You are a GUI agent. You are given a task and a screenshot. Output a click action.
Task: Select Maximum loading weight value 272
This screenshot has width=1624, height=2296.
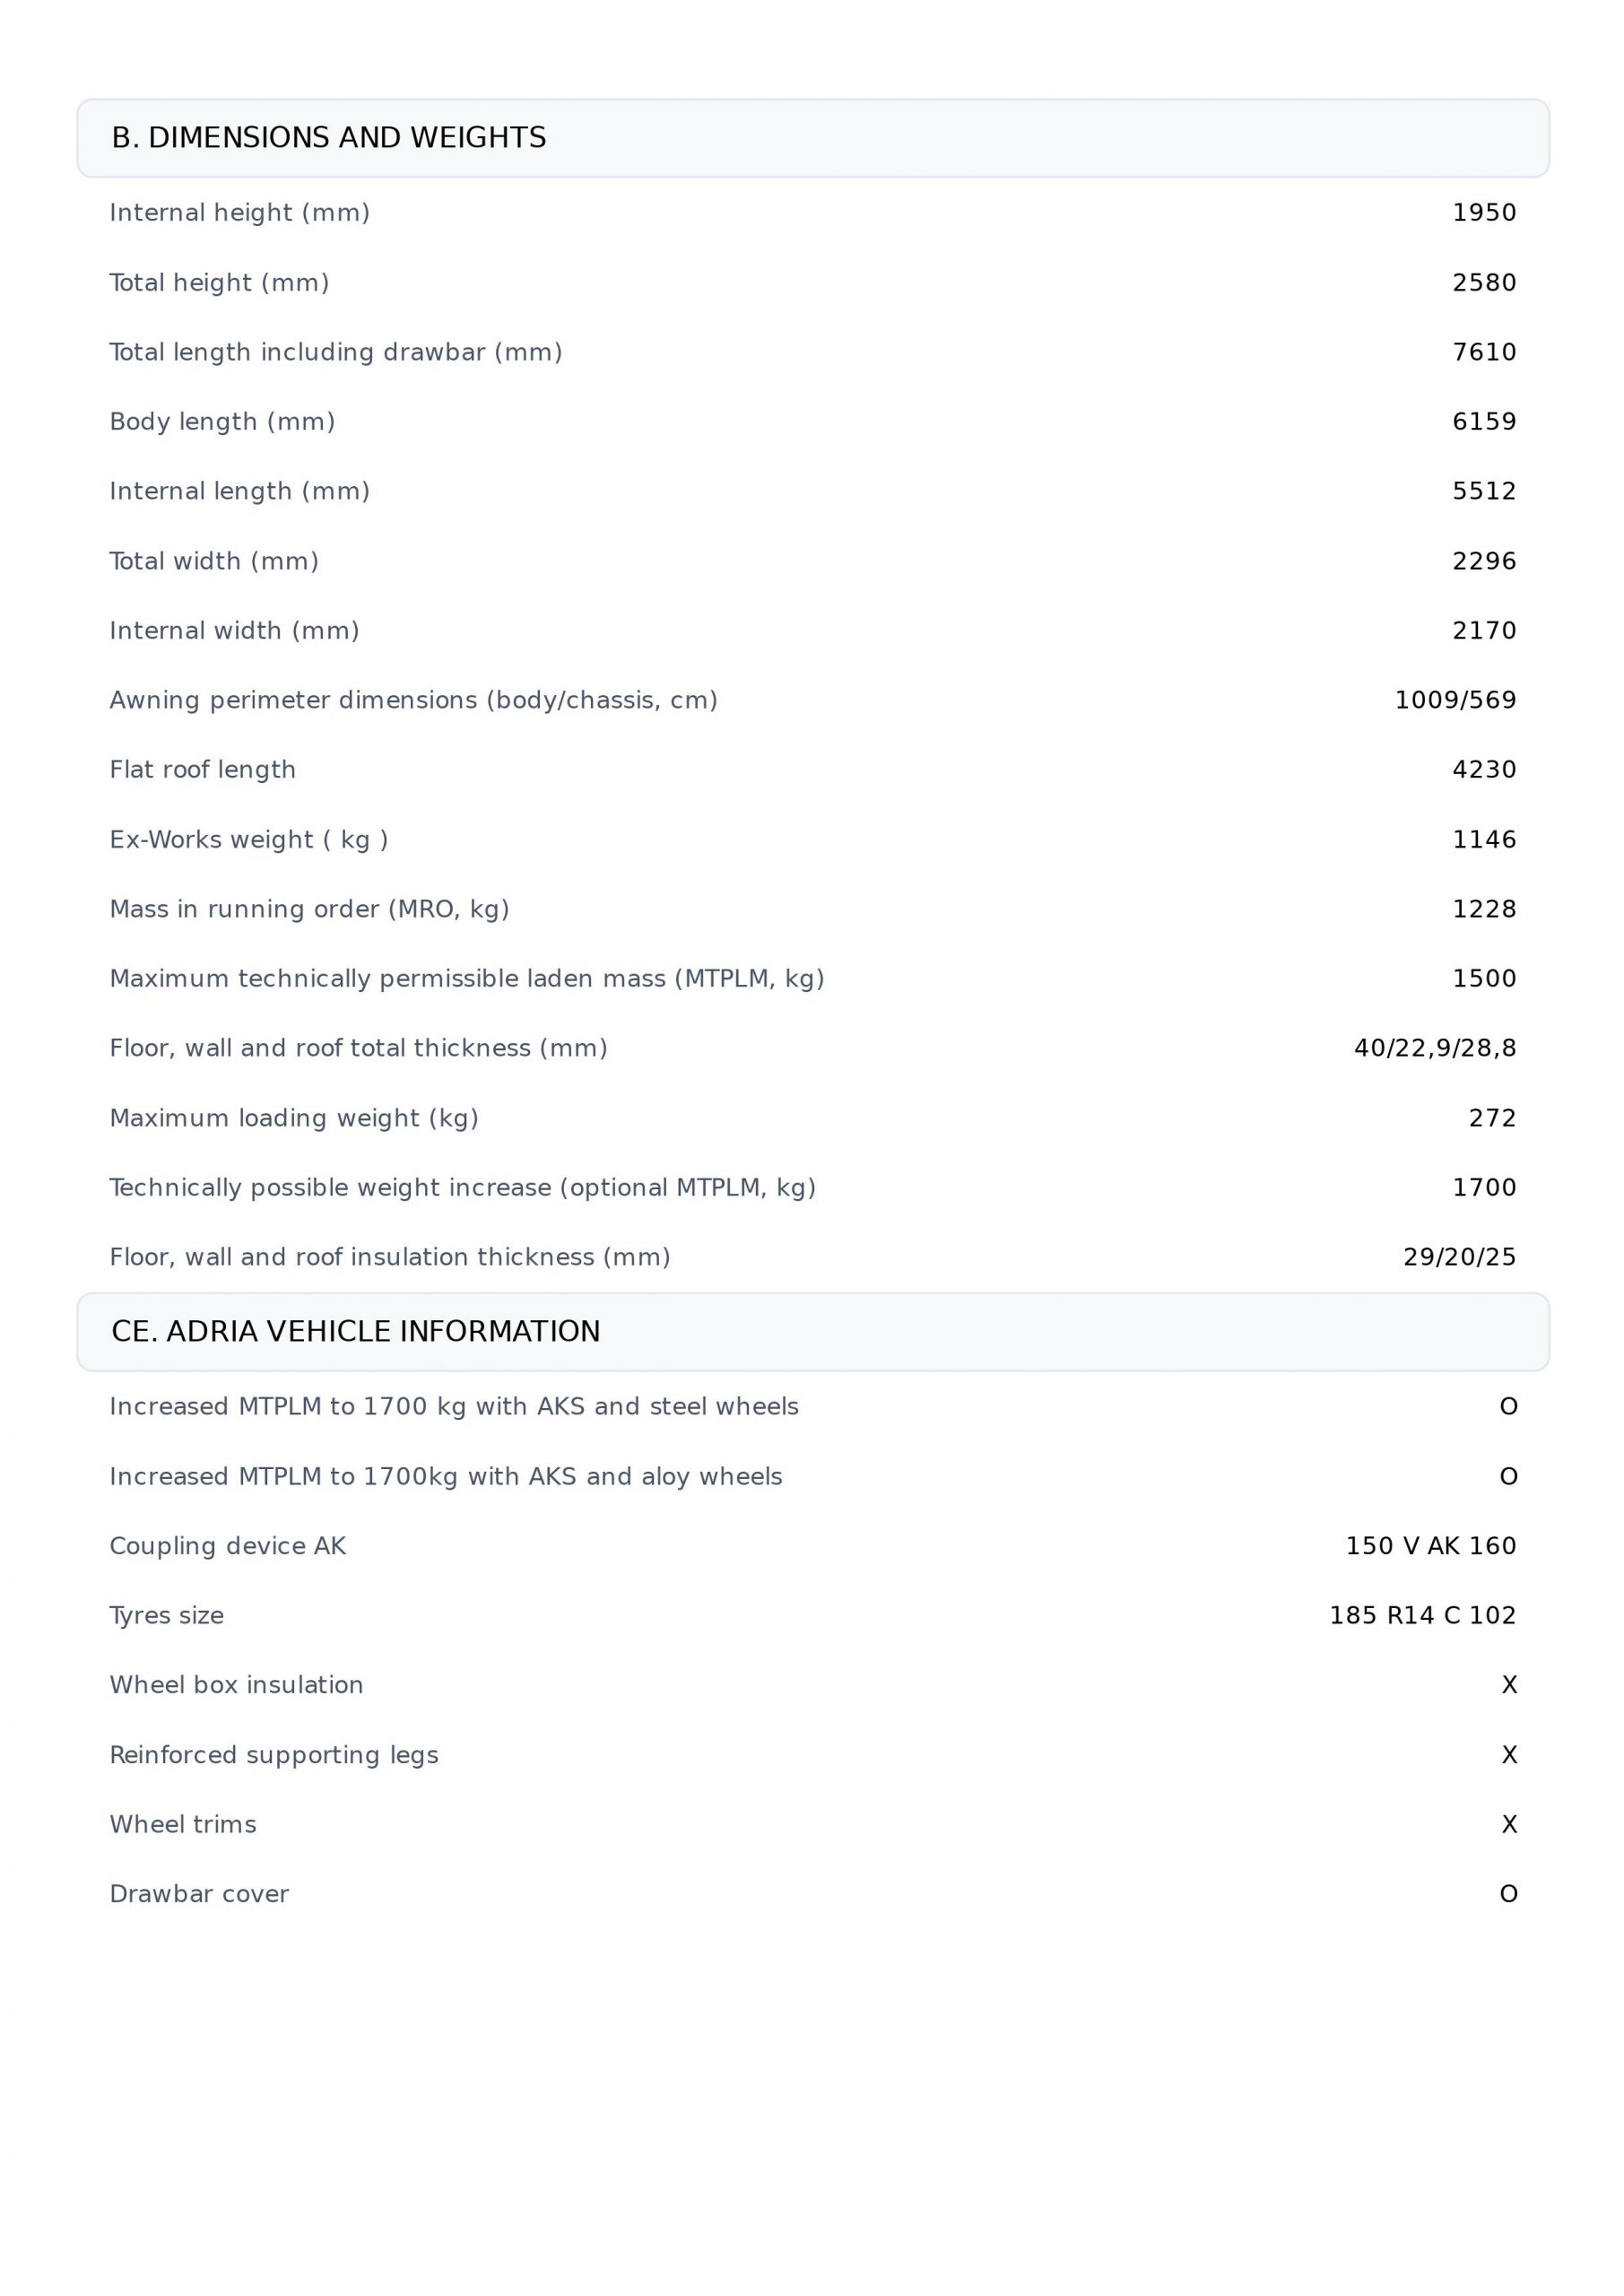click(x=1493, y=1118)
